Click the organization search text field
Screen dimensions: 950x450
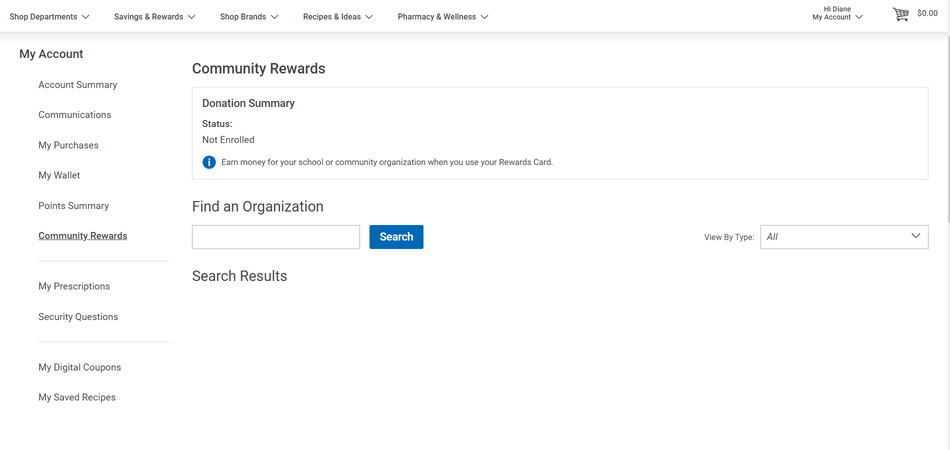[276, 237]
